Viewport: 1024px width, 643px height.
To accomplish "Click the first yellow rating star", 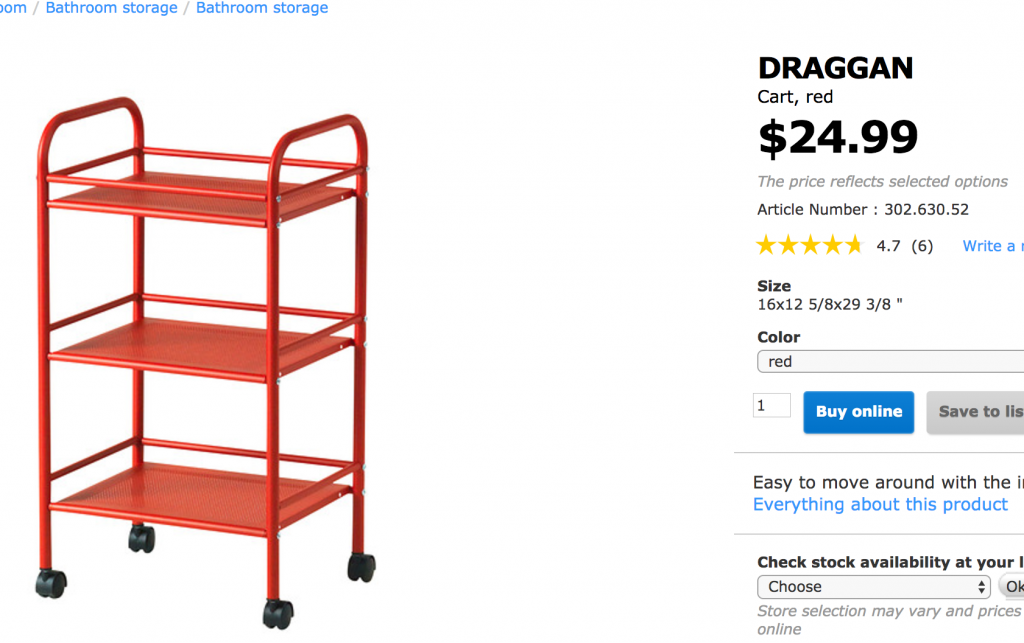I will tap(766, 245).
